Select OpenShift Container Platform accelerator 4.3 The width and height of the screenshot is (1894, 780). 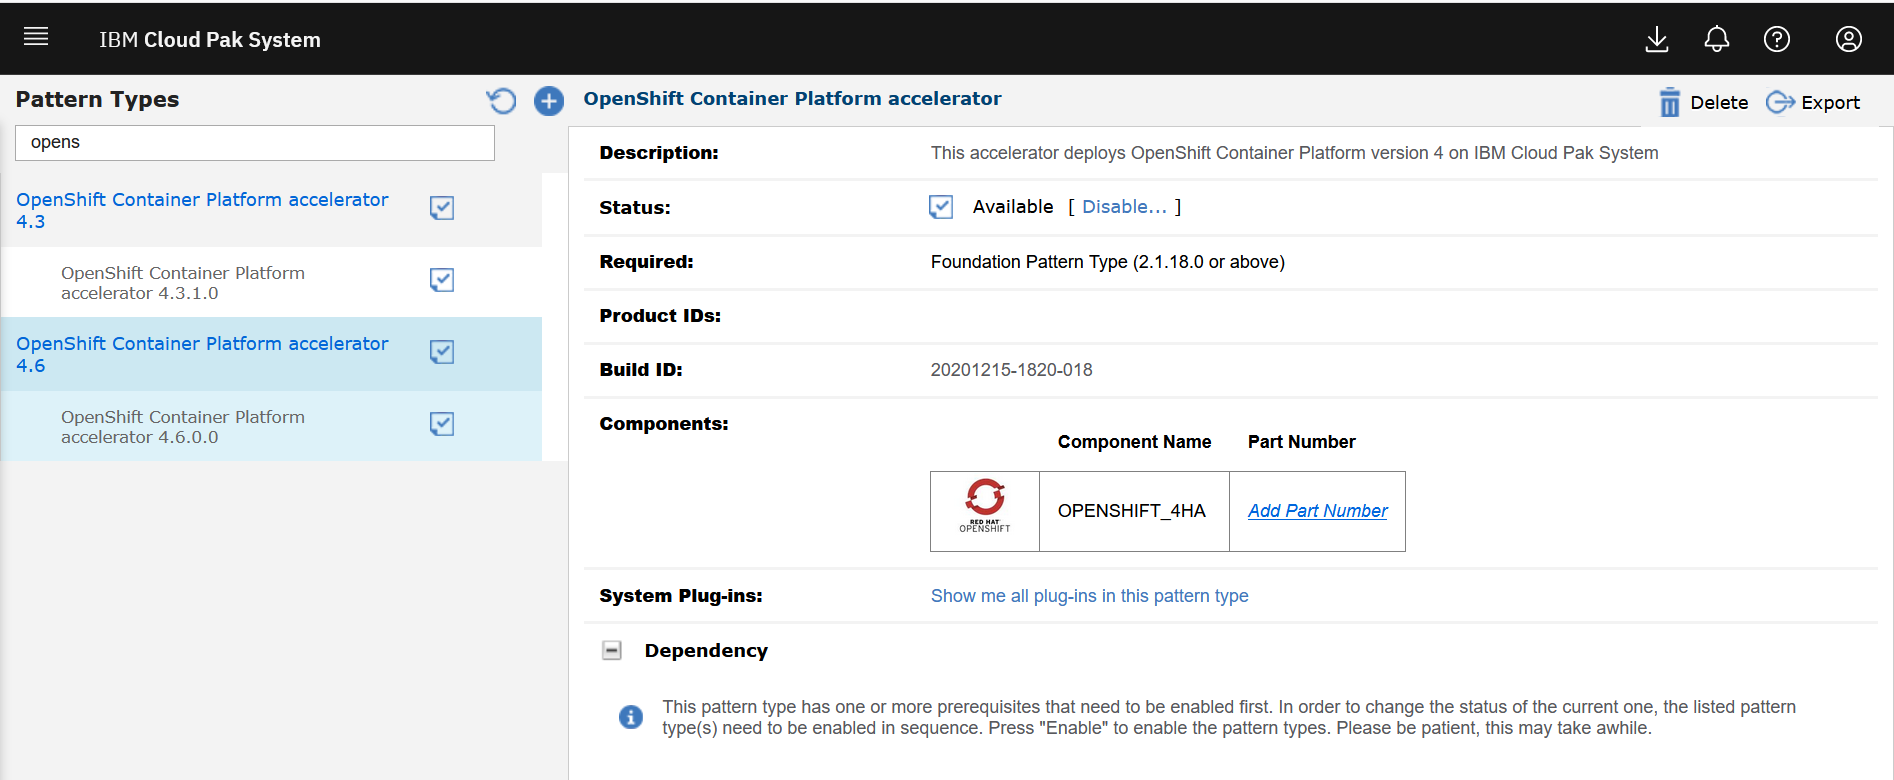202,210
